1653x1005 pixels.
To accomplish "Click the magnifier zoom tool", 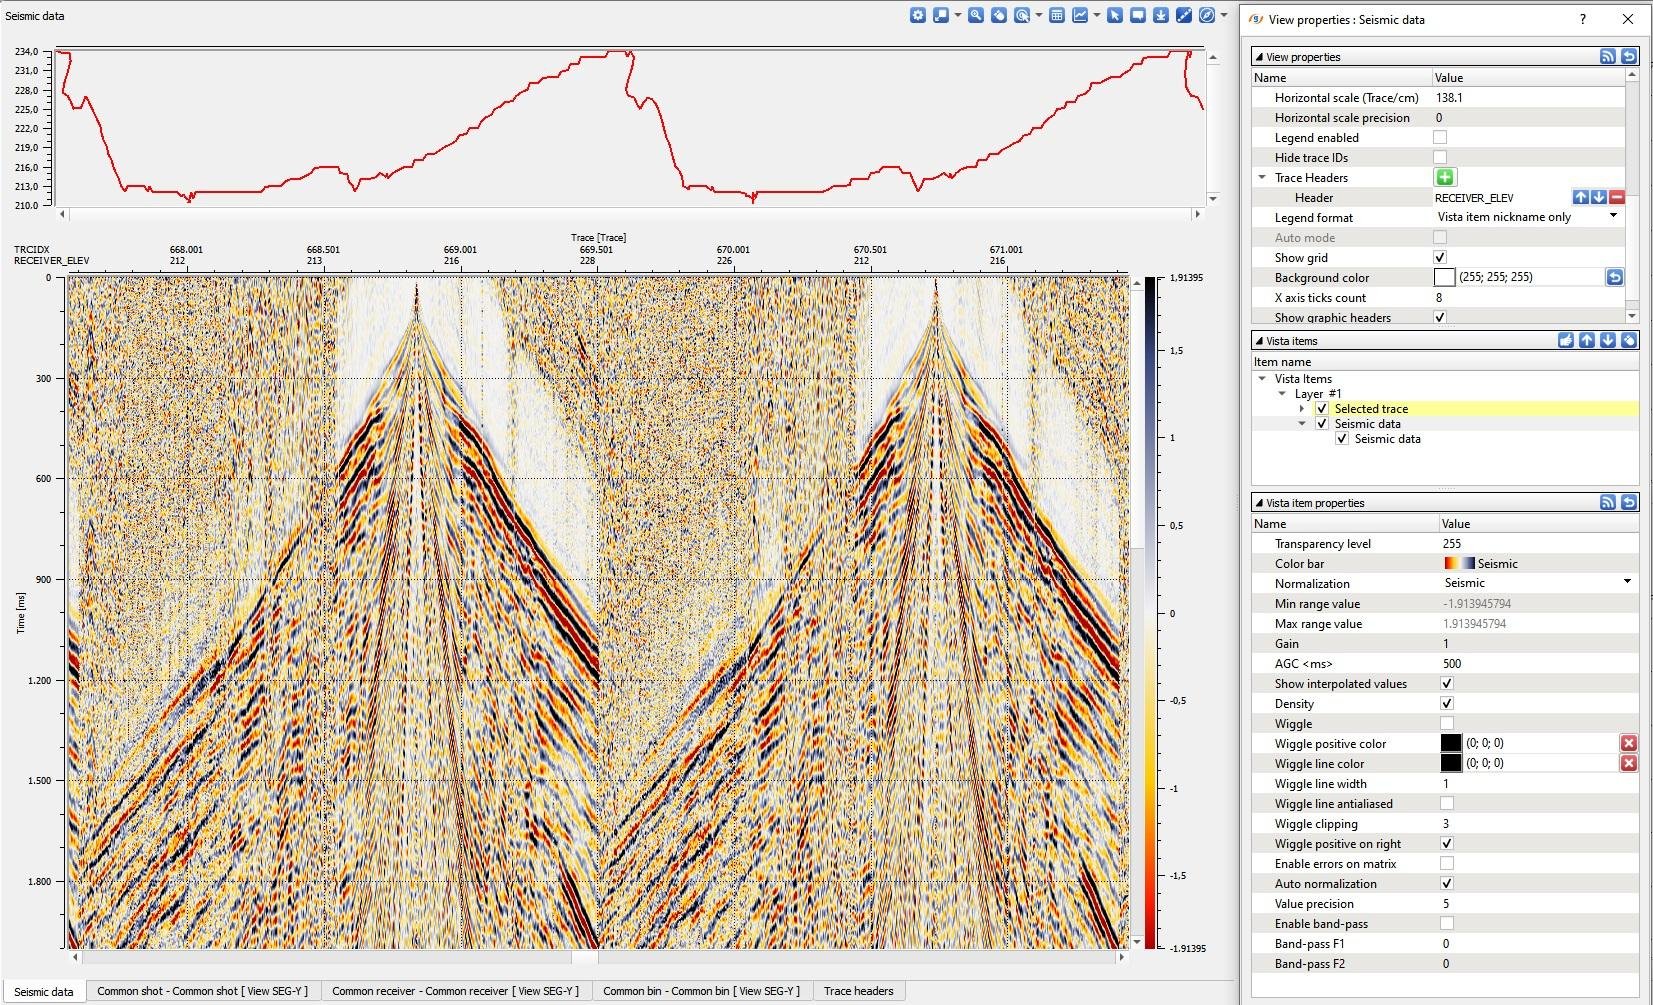I will 975,15.
